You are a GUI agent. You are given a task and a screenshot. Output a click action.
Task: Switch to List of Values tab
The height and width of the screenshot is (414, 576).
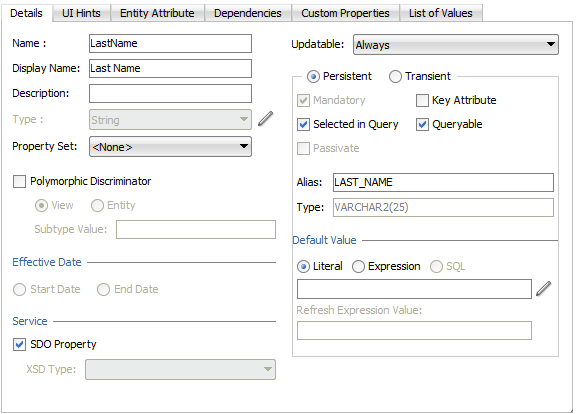[x=441, y=13]
